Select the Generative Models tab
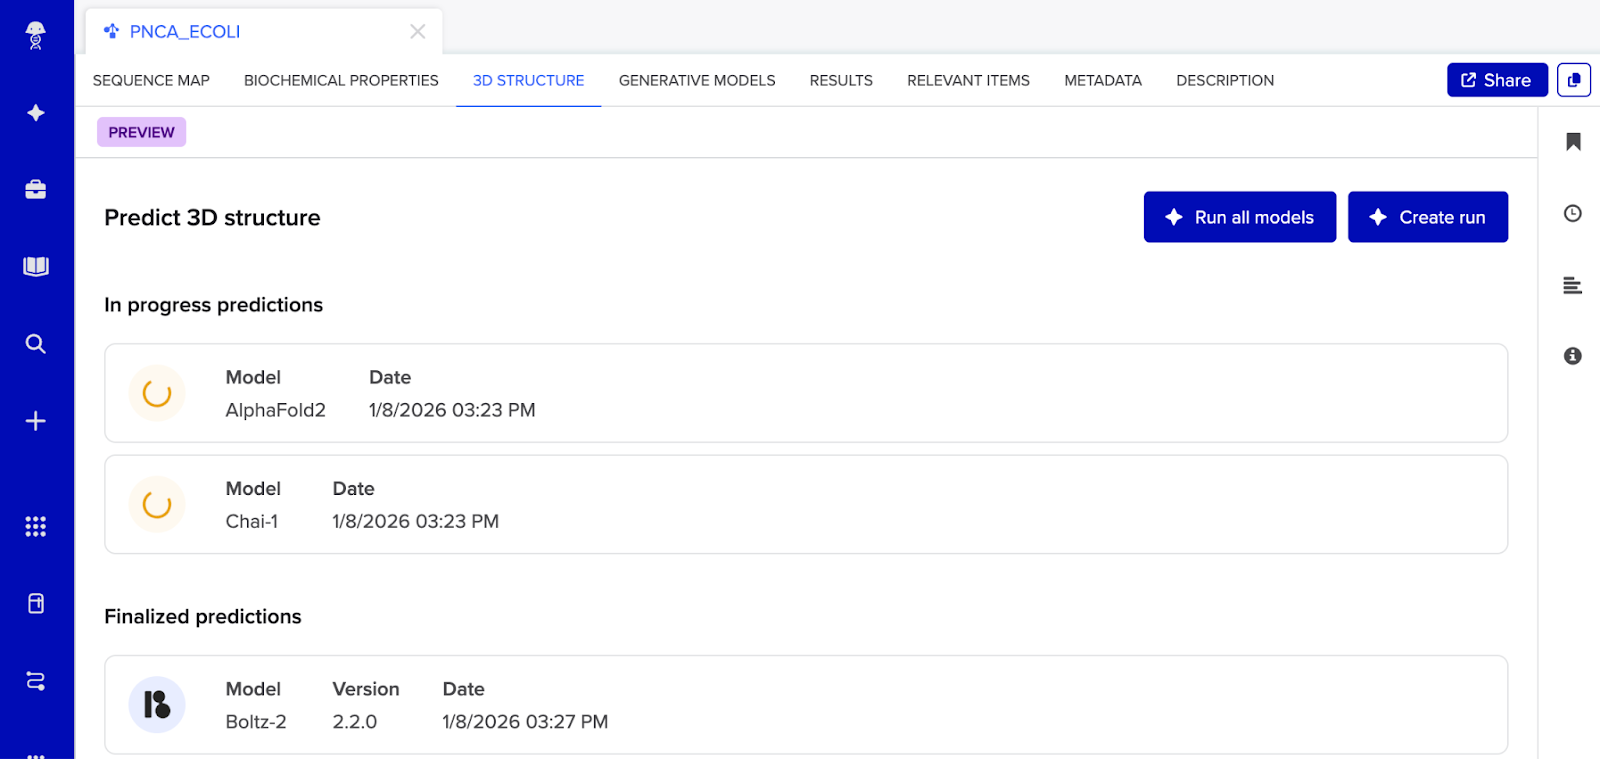 click(697, 81)
